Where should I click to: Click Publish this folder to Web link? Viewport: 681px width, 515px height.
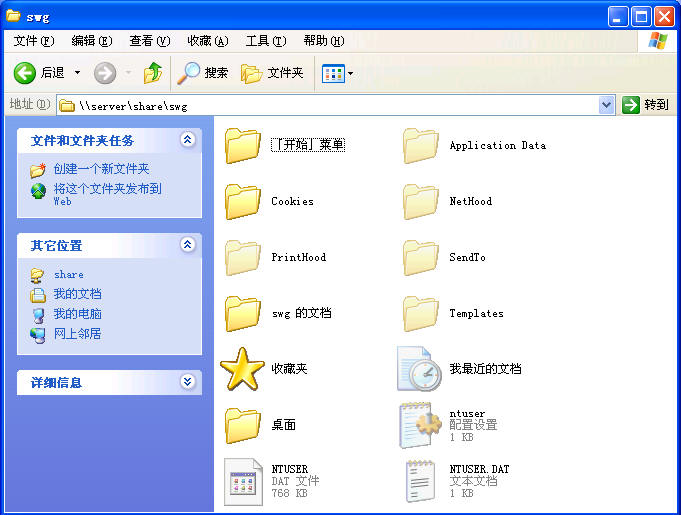106,189
